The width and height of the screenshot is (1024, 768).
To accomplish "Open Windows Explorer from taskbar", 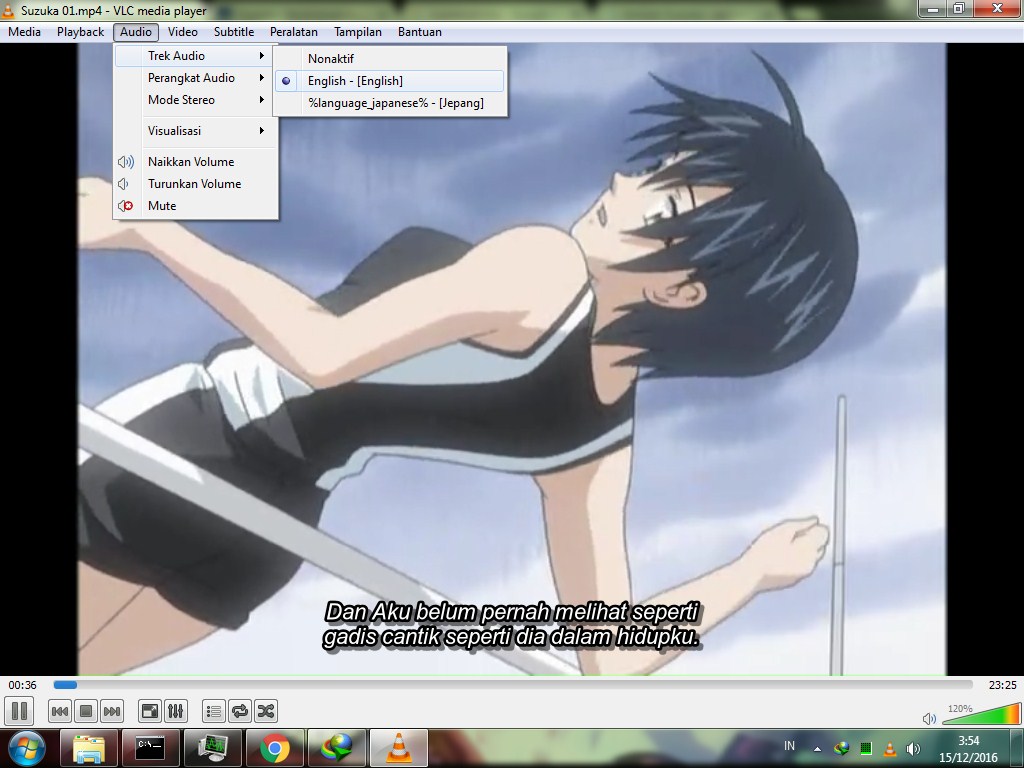I will 89,748.
